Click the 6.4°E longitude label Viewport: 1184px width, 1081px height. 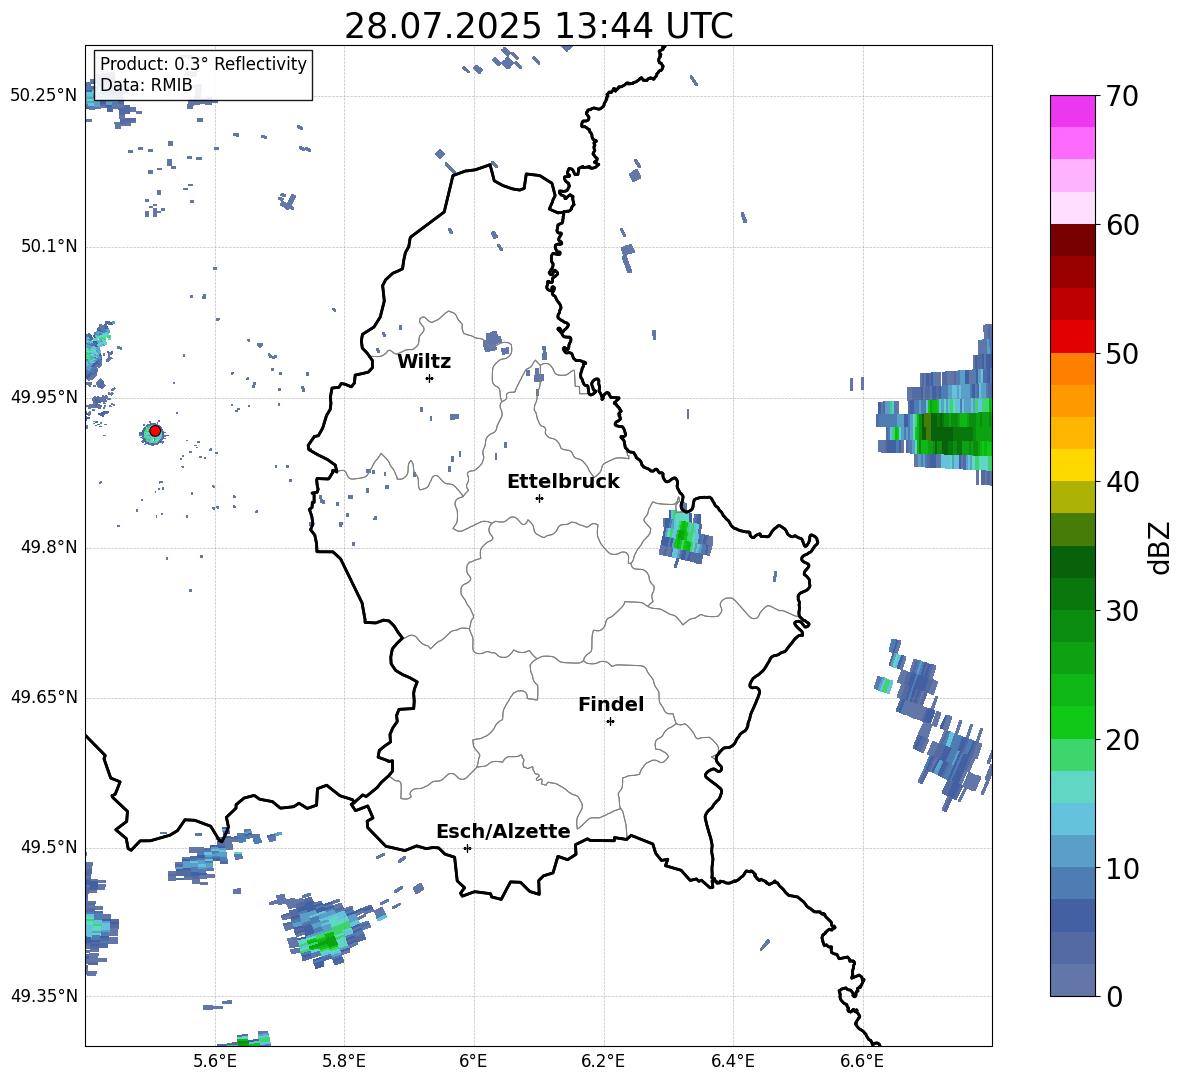click(x=732, y=1061)
